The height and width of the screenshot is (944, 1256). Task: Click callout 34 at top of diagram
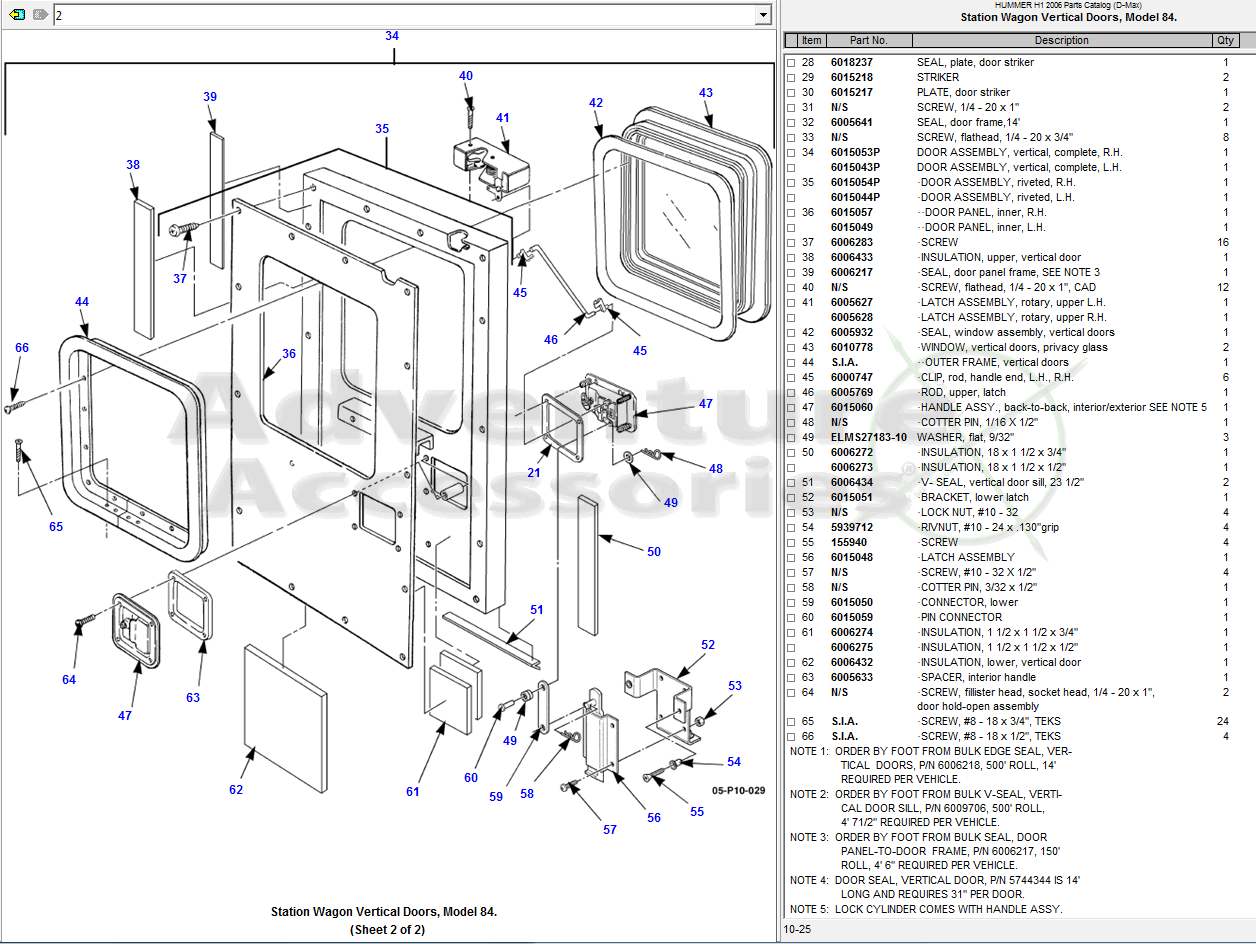click(x=392, y=36)
